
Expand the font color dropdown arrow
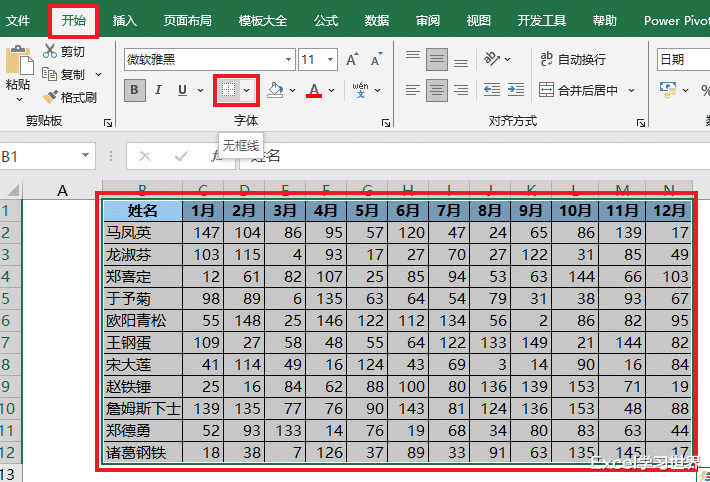(x=332, y=91)
